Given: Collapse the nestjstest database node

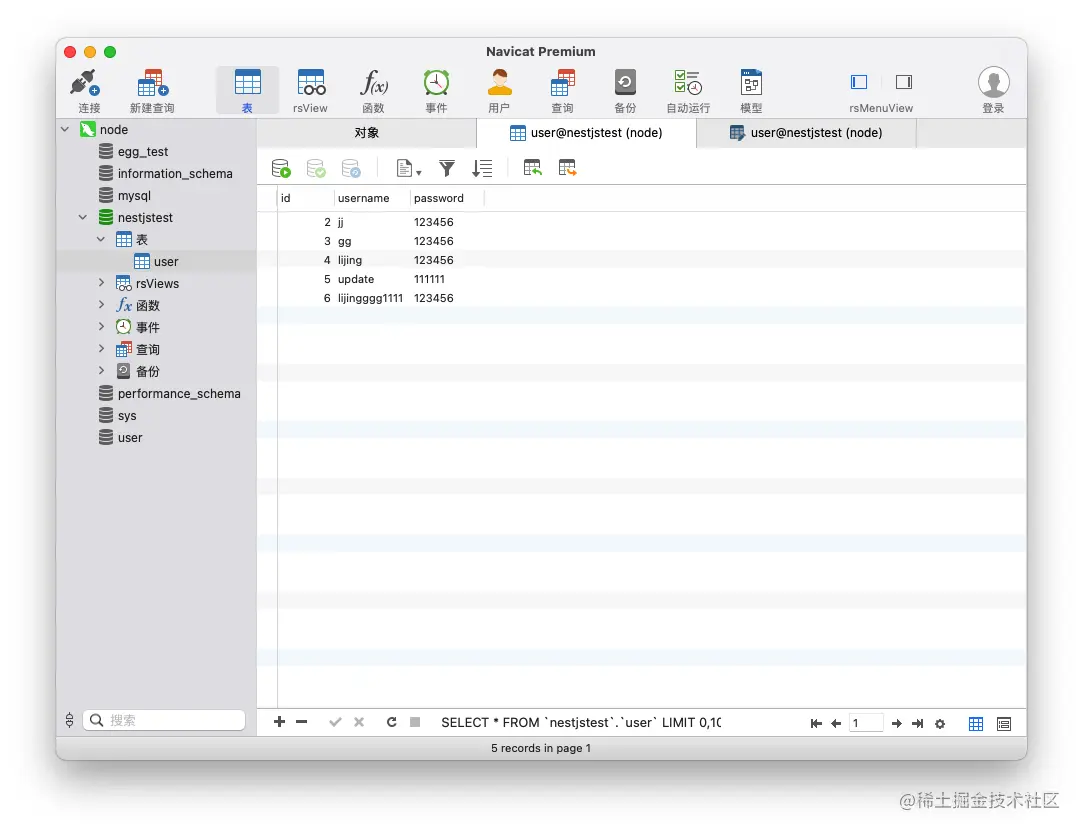Looking at the screenshot, I should (x=83, y=217).
